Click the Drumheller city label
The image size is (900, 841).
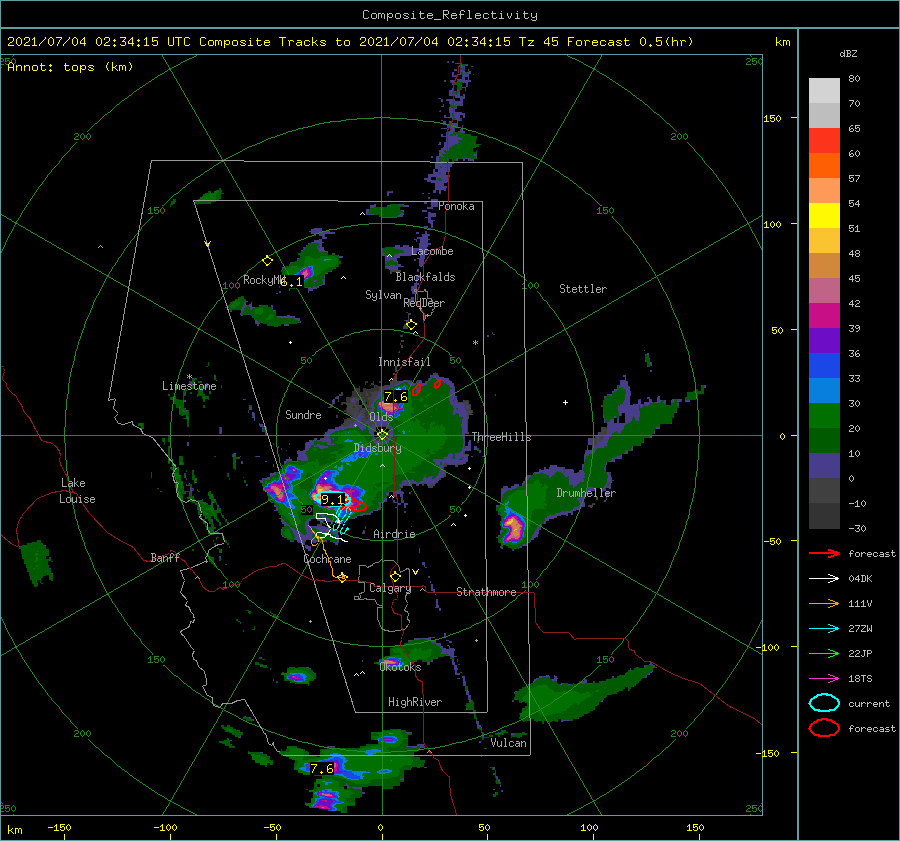(586, 493)
